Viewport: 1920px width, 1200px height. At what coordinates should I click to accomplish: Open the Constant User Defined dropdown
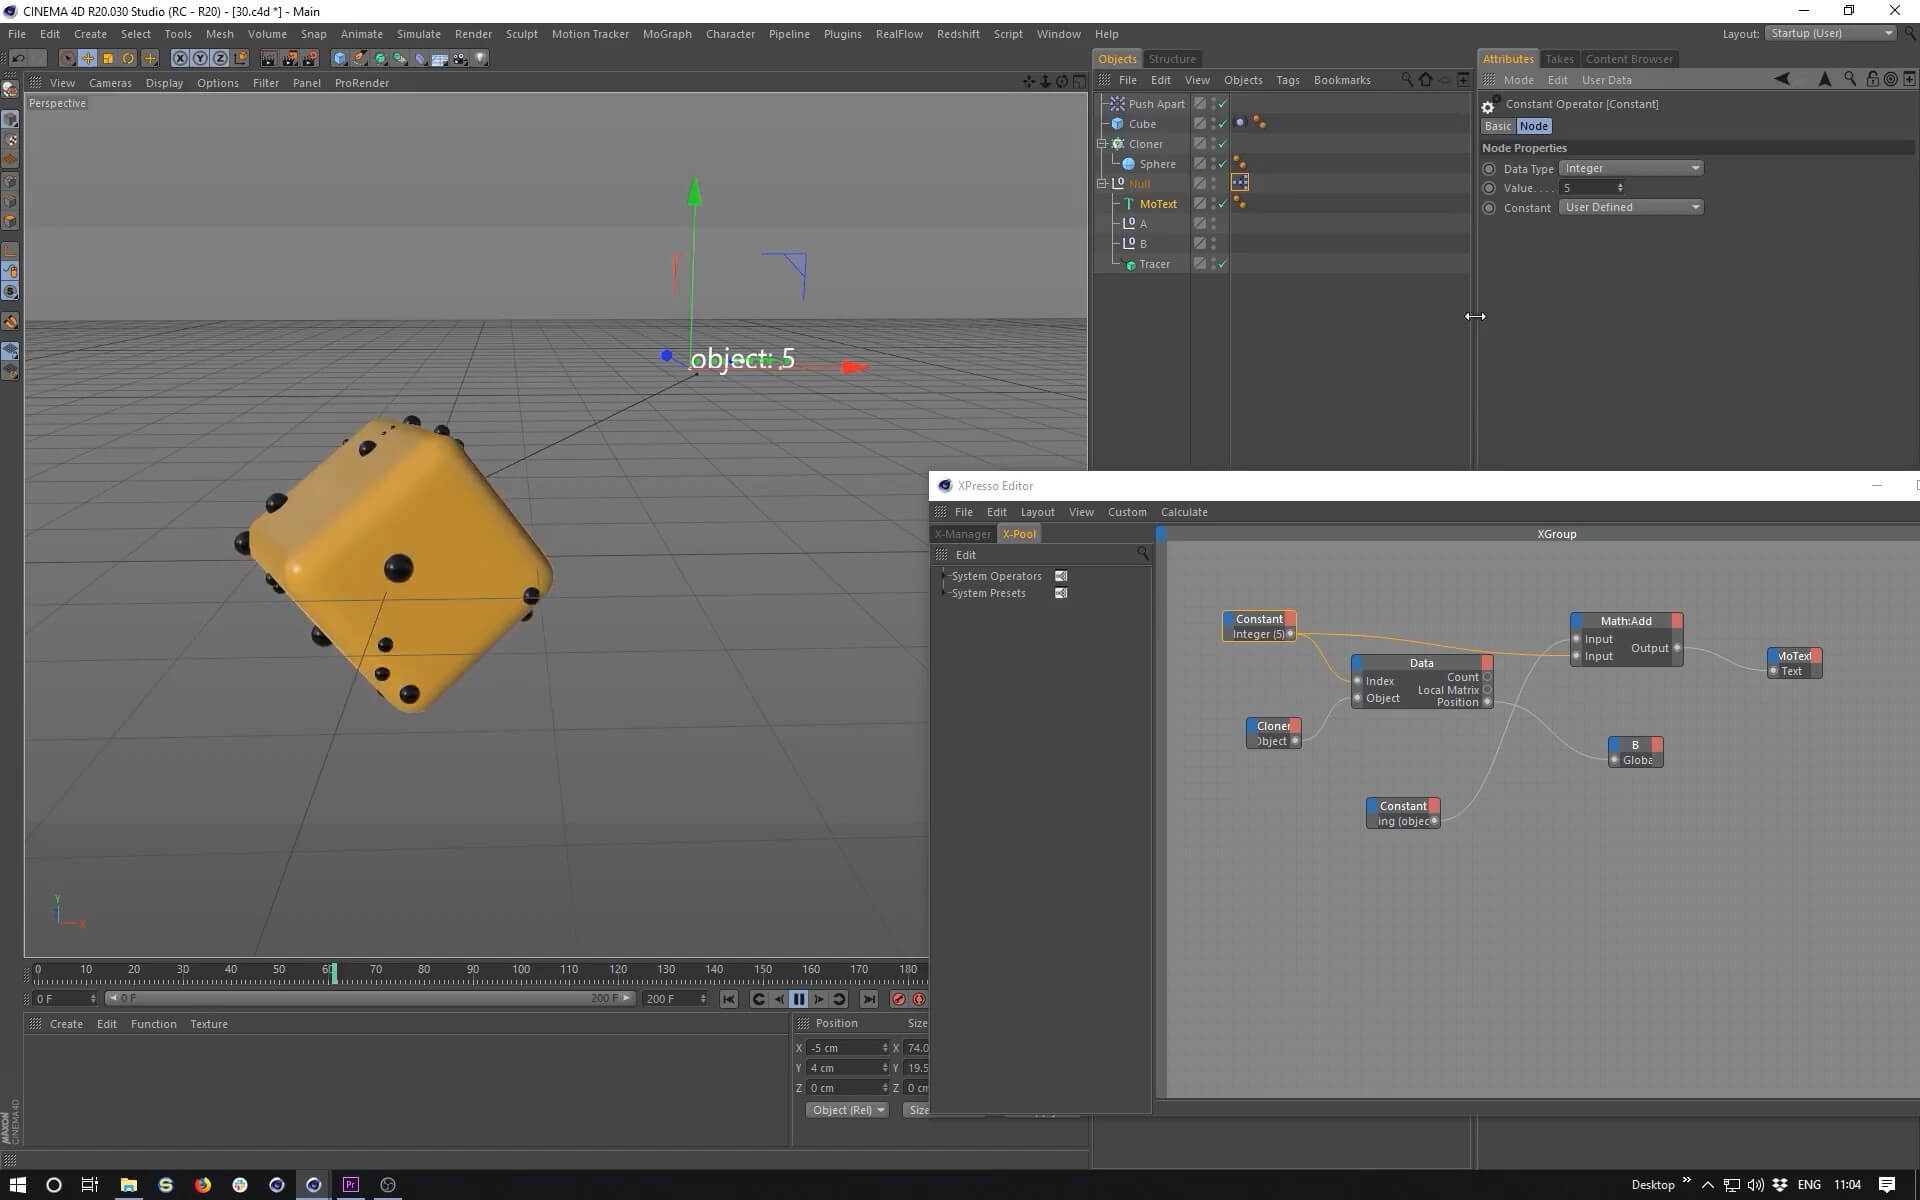click(x=1630, y=207)
